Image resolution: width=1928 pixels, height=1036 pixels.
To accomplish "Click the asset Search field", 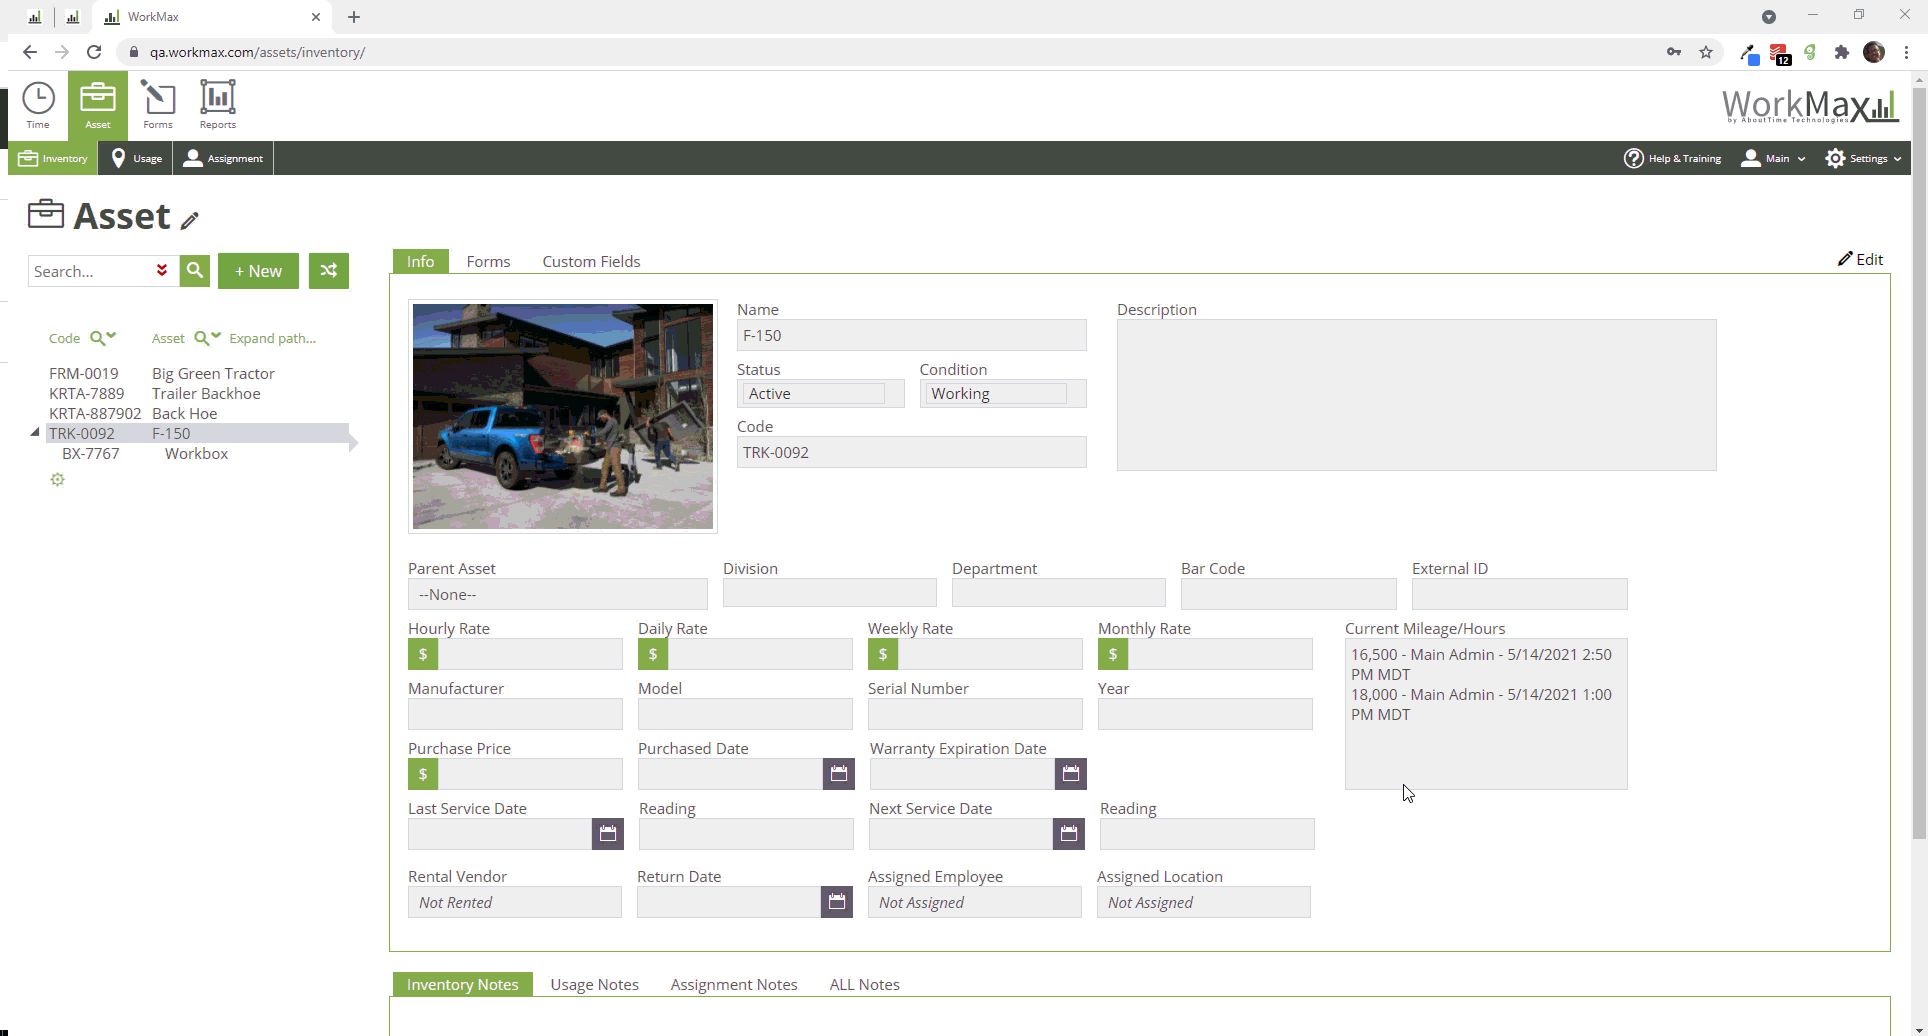I will [x=90, y=271].
